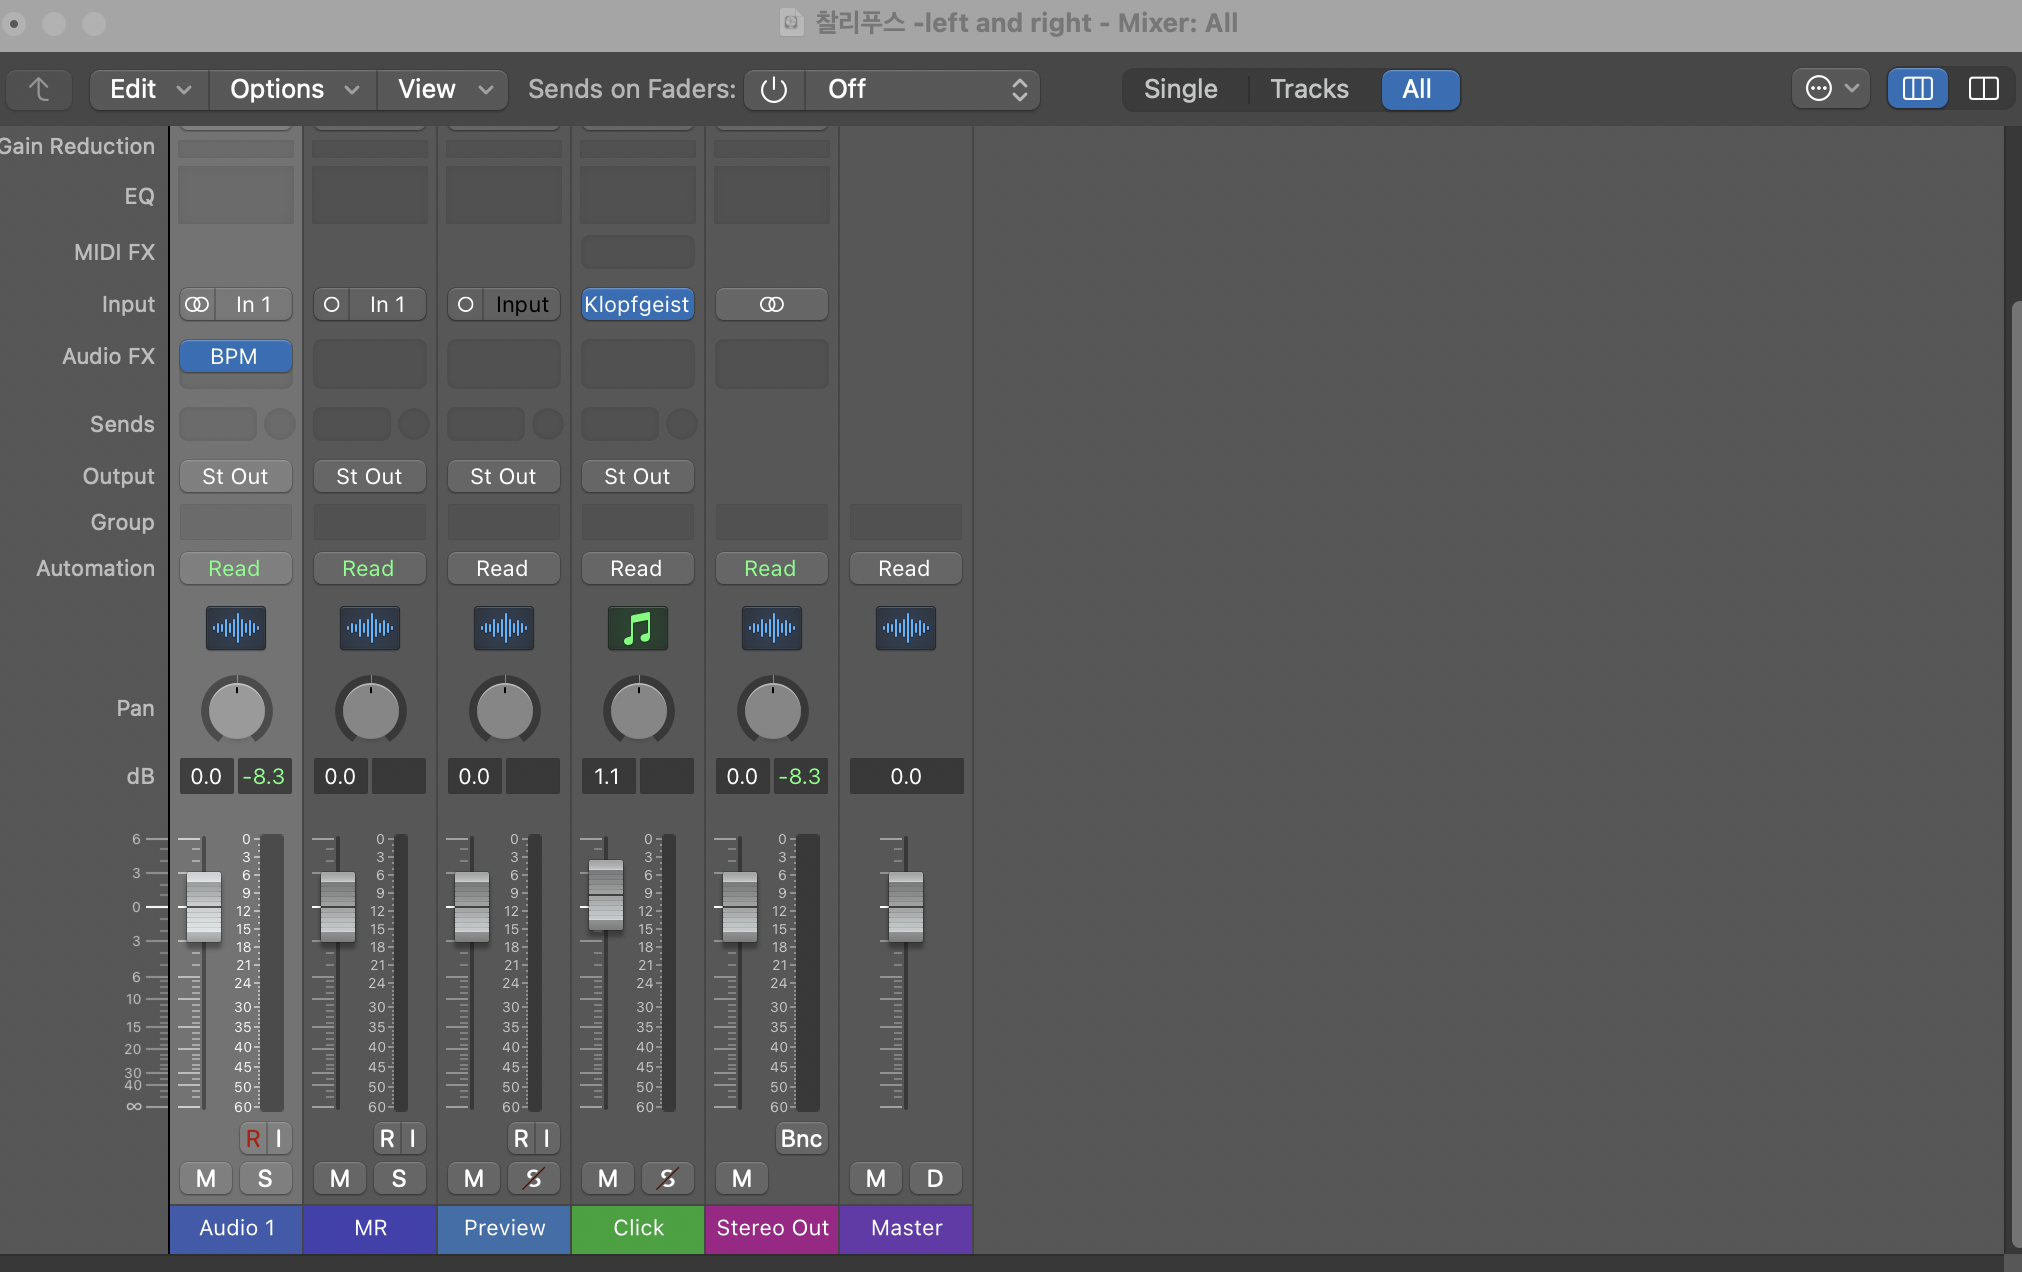2022x1272 pixels.
Task: Toggle record enable on Audio 1
Action: click(x=253, y=1138)
